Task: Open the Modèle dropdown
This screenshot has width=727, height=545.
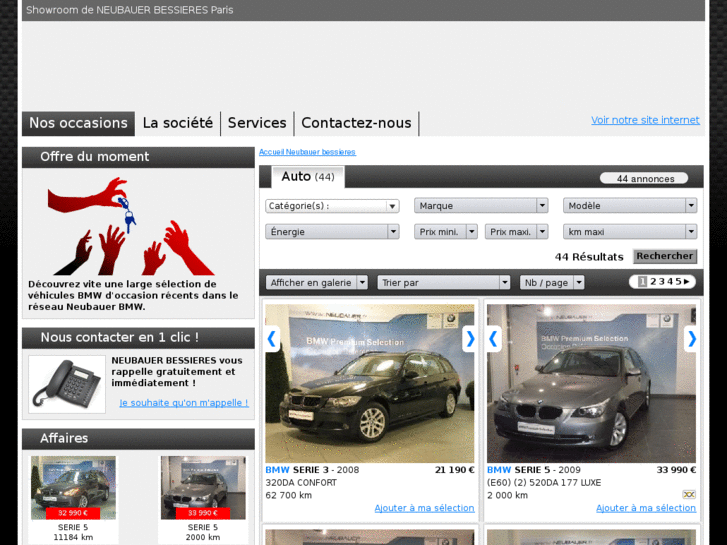Action: 630,205
